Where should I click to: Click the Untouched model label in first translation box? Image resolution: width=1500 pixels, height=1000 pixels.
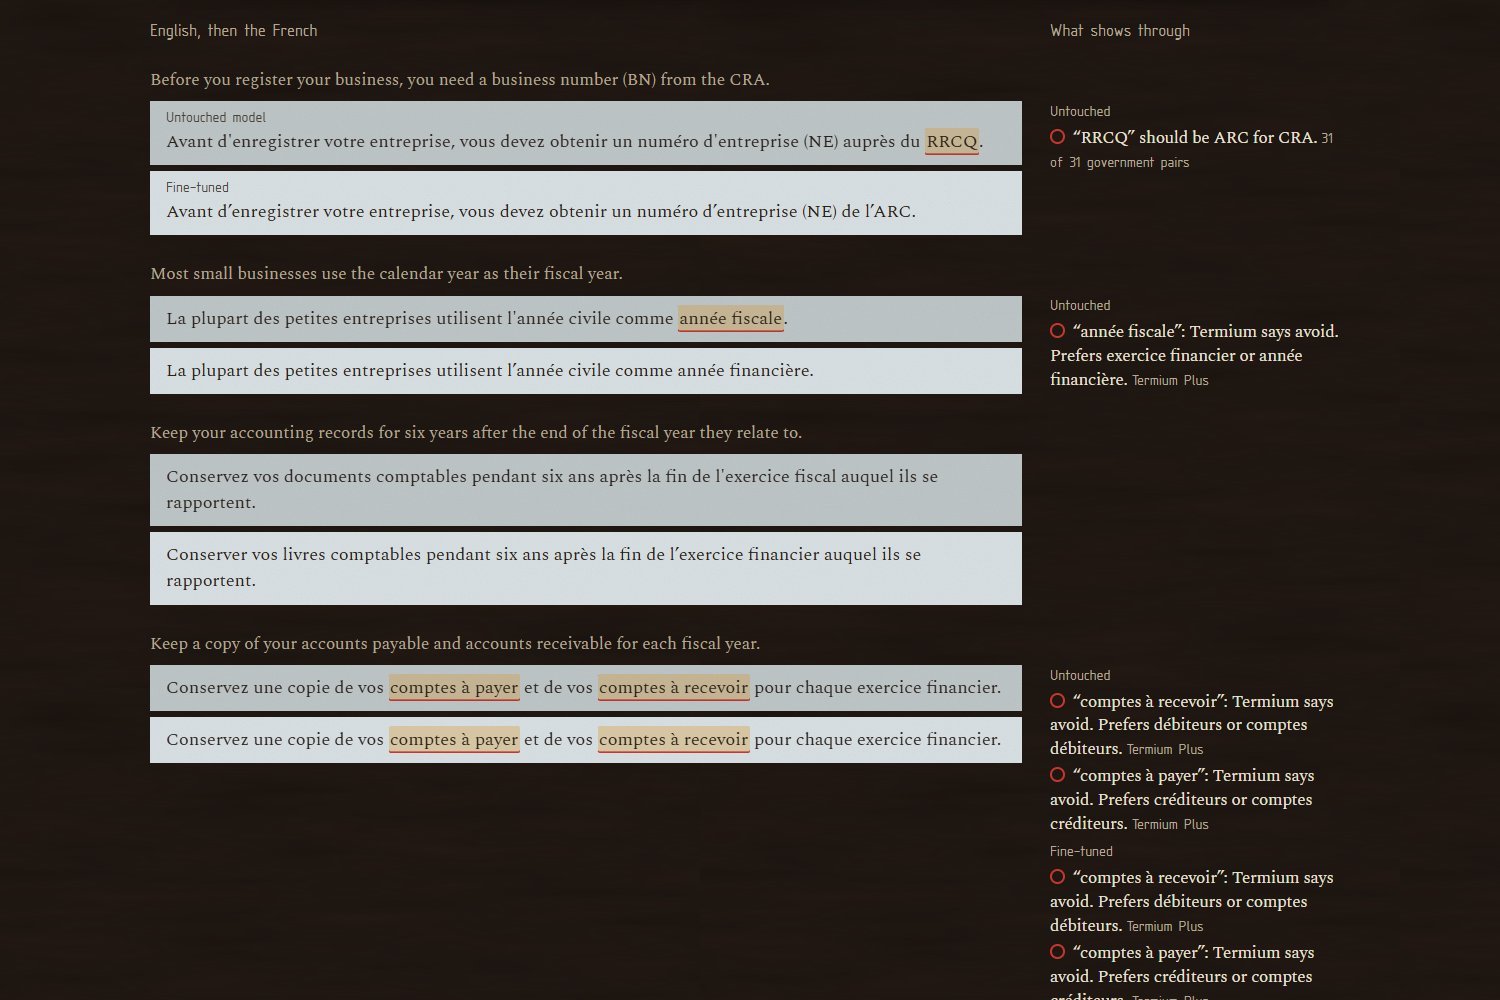pos(216,117)
